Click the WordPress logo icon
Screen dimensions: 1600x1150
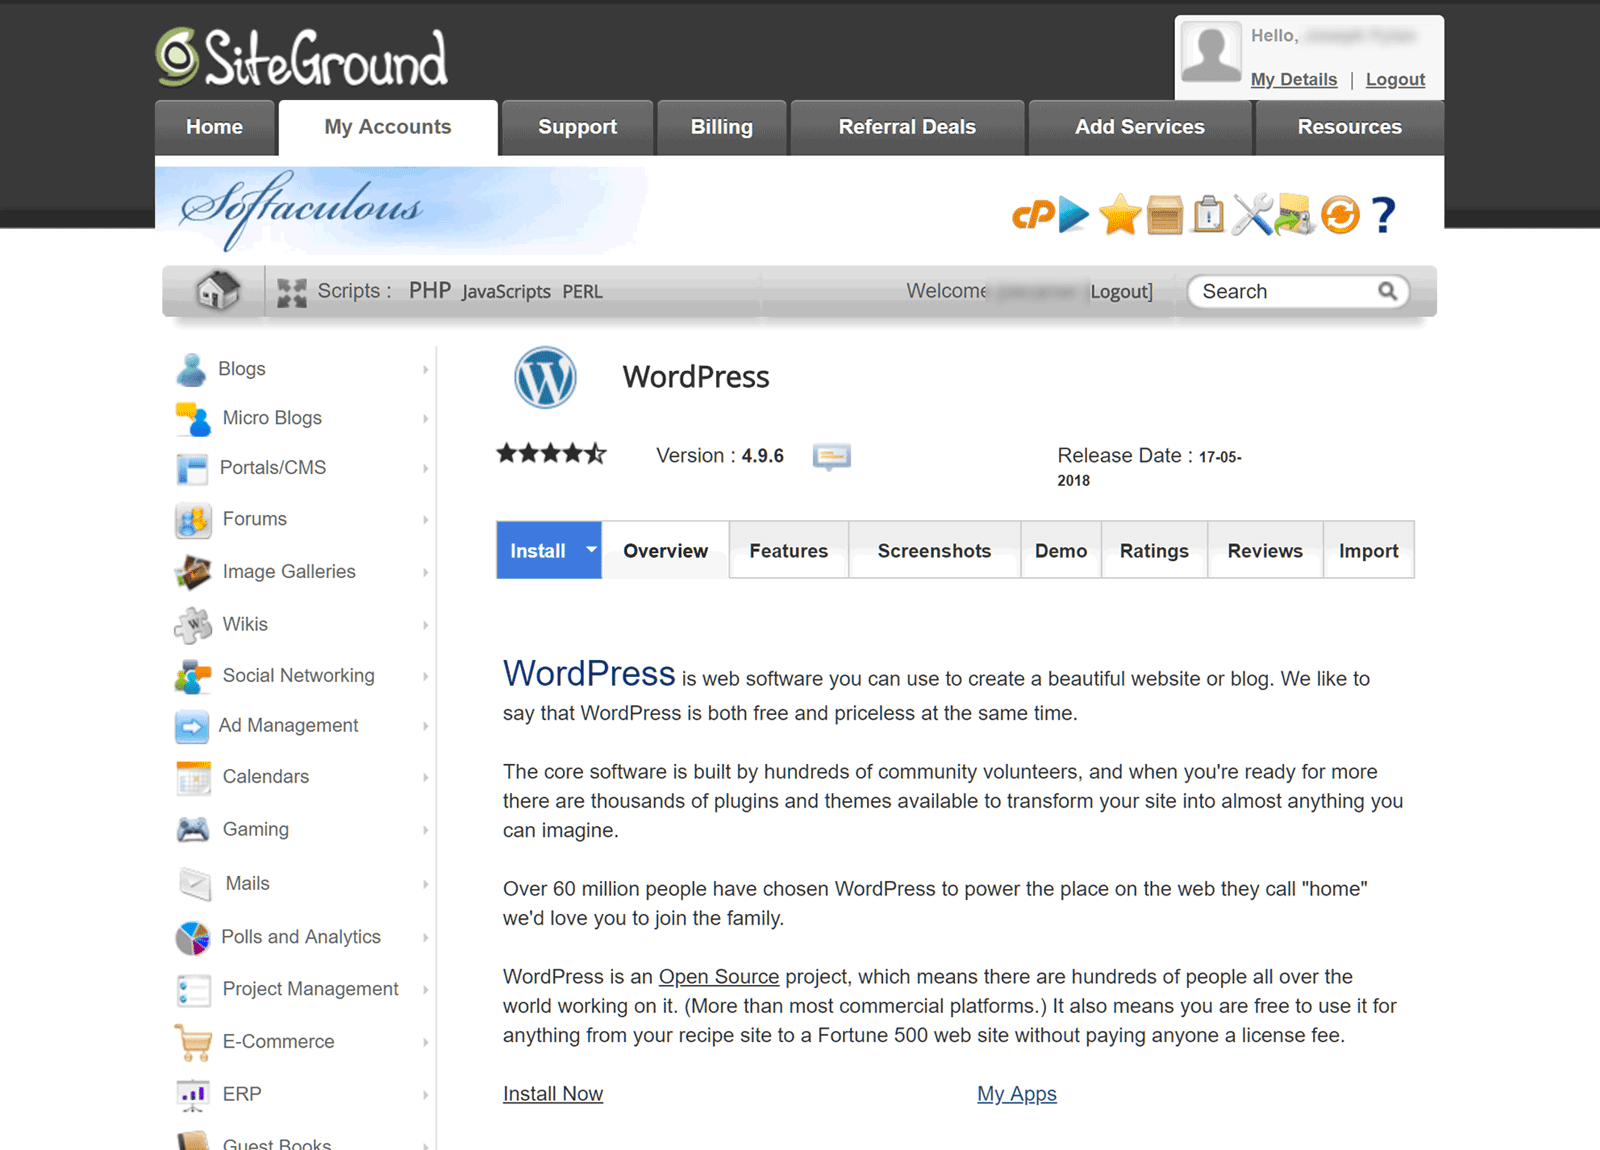[x=545, y=377]
